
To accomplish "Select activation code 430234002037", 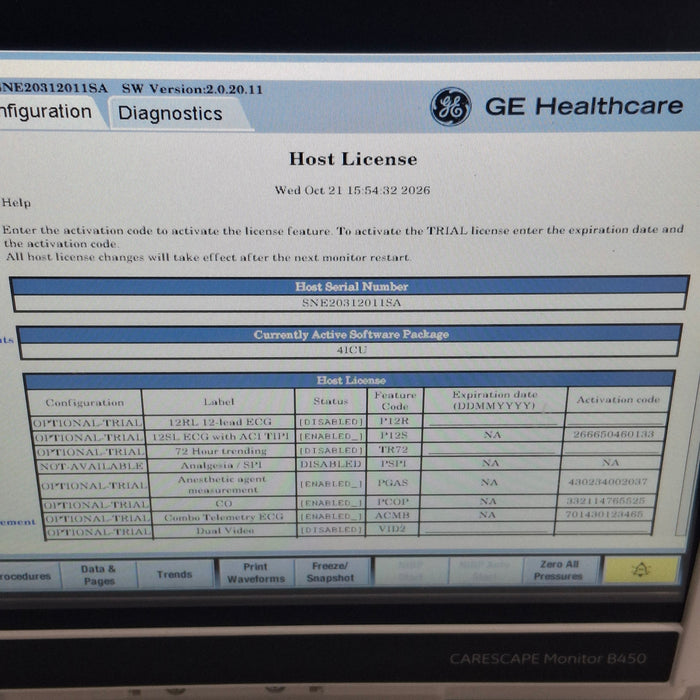I will tap(608, 482).
